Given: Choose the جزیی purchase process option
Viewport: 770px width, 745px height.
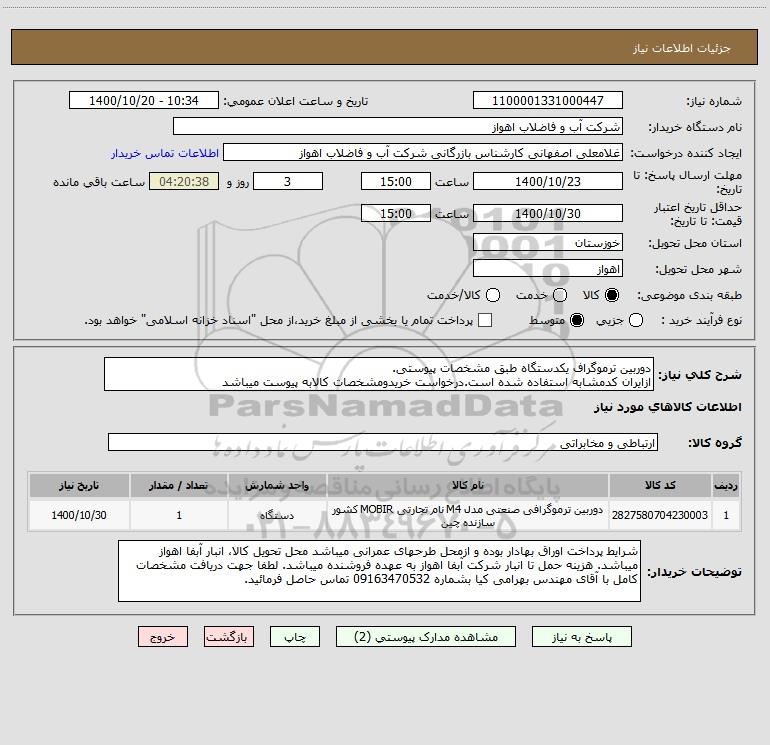Looking at the screenshot, I should [x=636, y=320].
